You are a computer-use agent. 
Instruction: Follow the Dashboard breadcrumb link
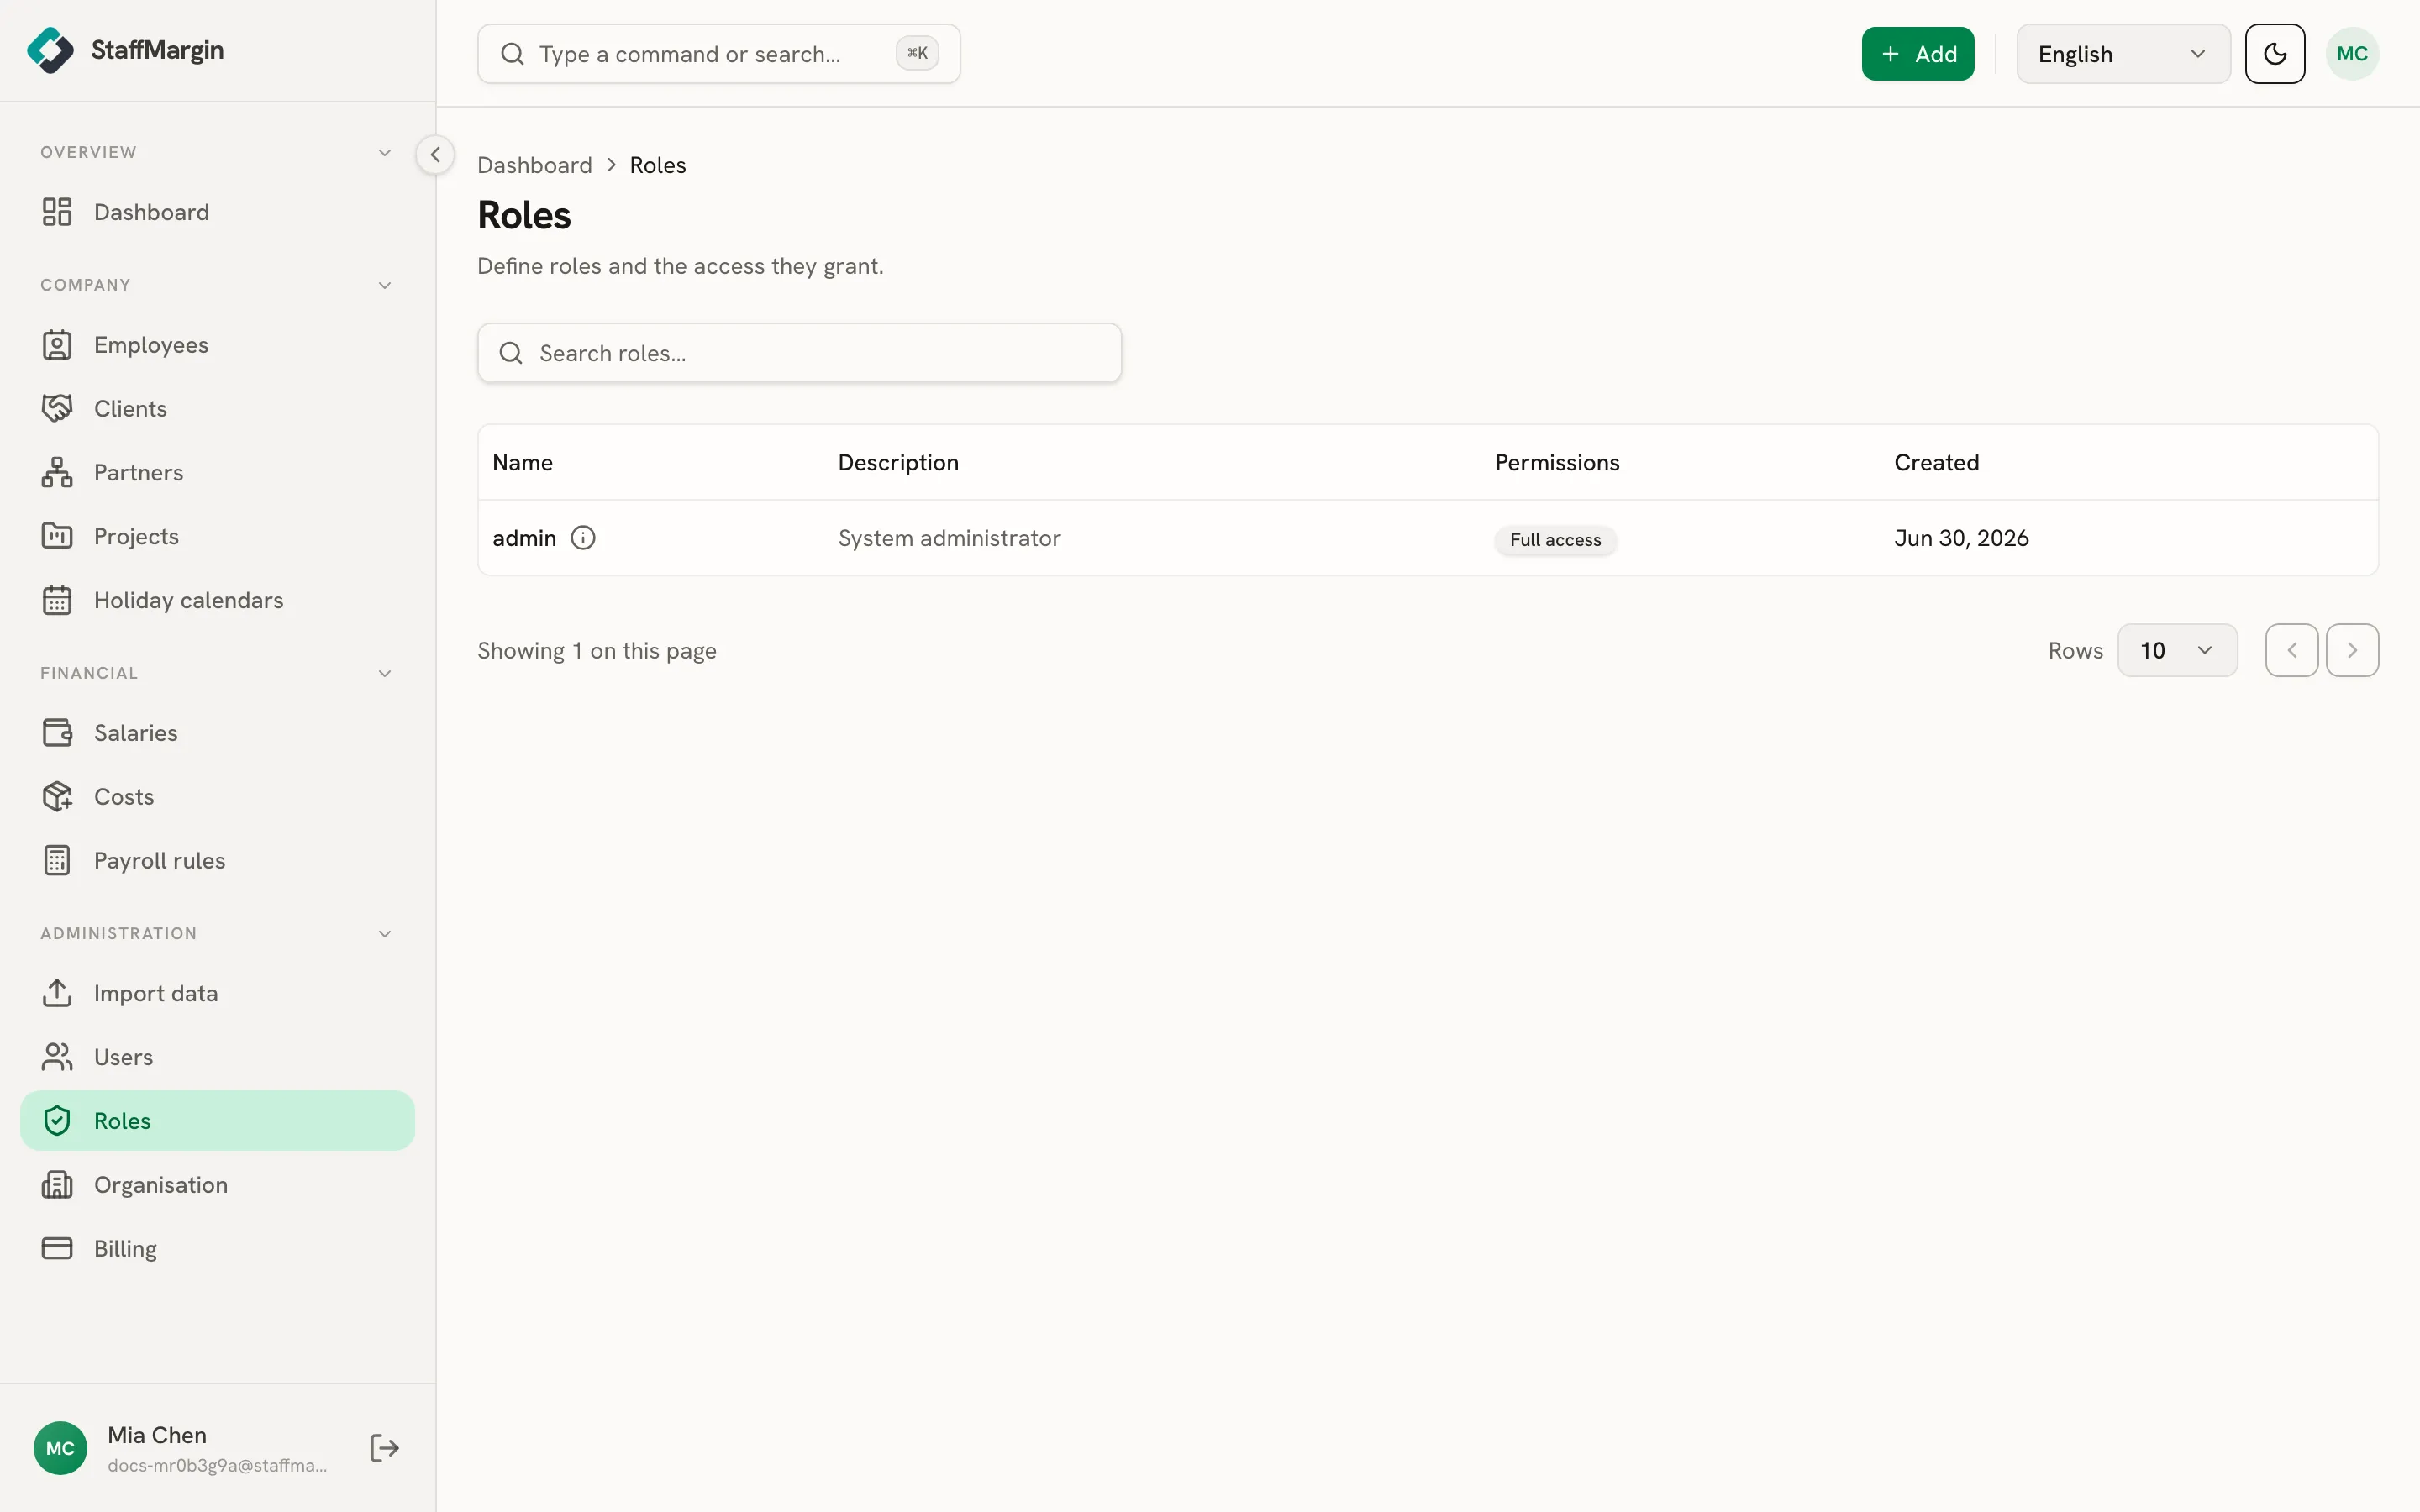point(535,165)
